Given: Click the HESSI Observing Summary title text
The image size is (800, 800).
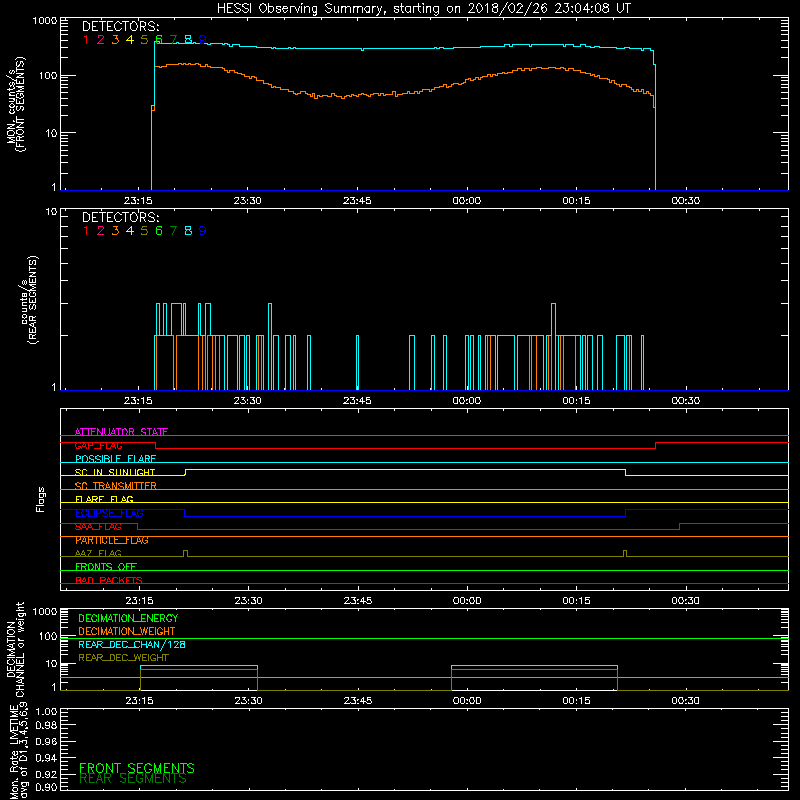Looking at the screenshot, I should [423, 9].
